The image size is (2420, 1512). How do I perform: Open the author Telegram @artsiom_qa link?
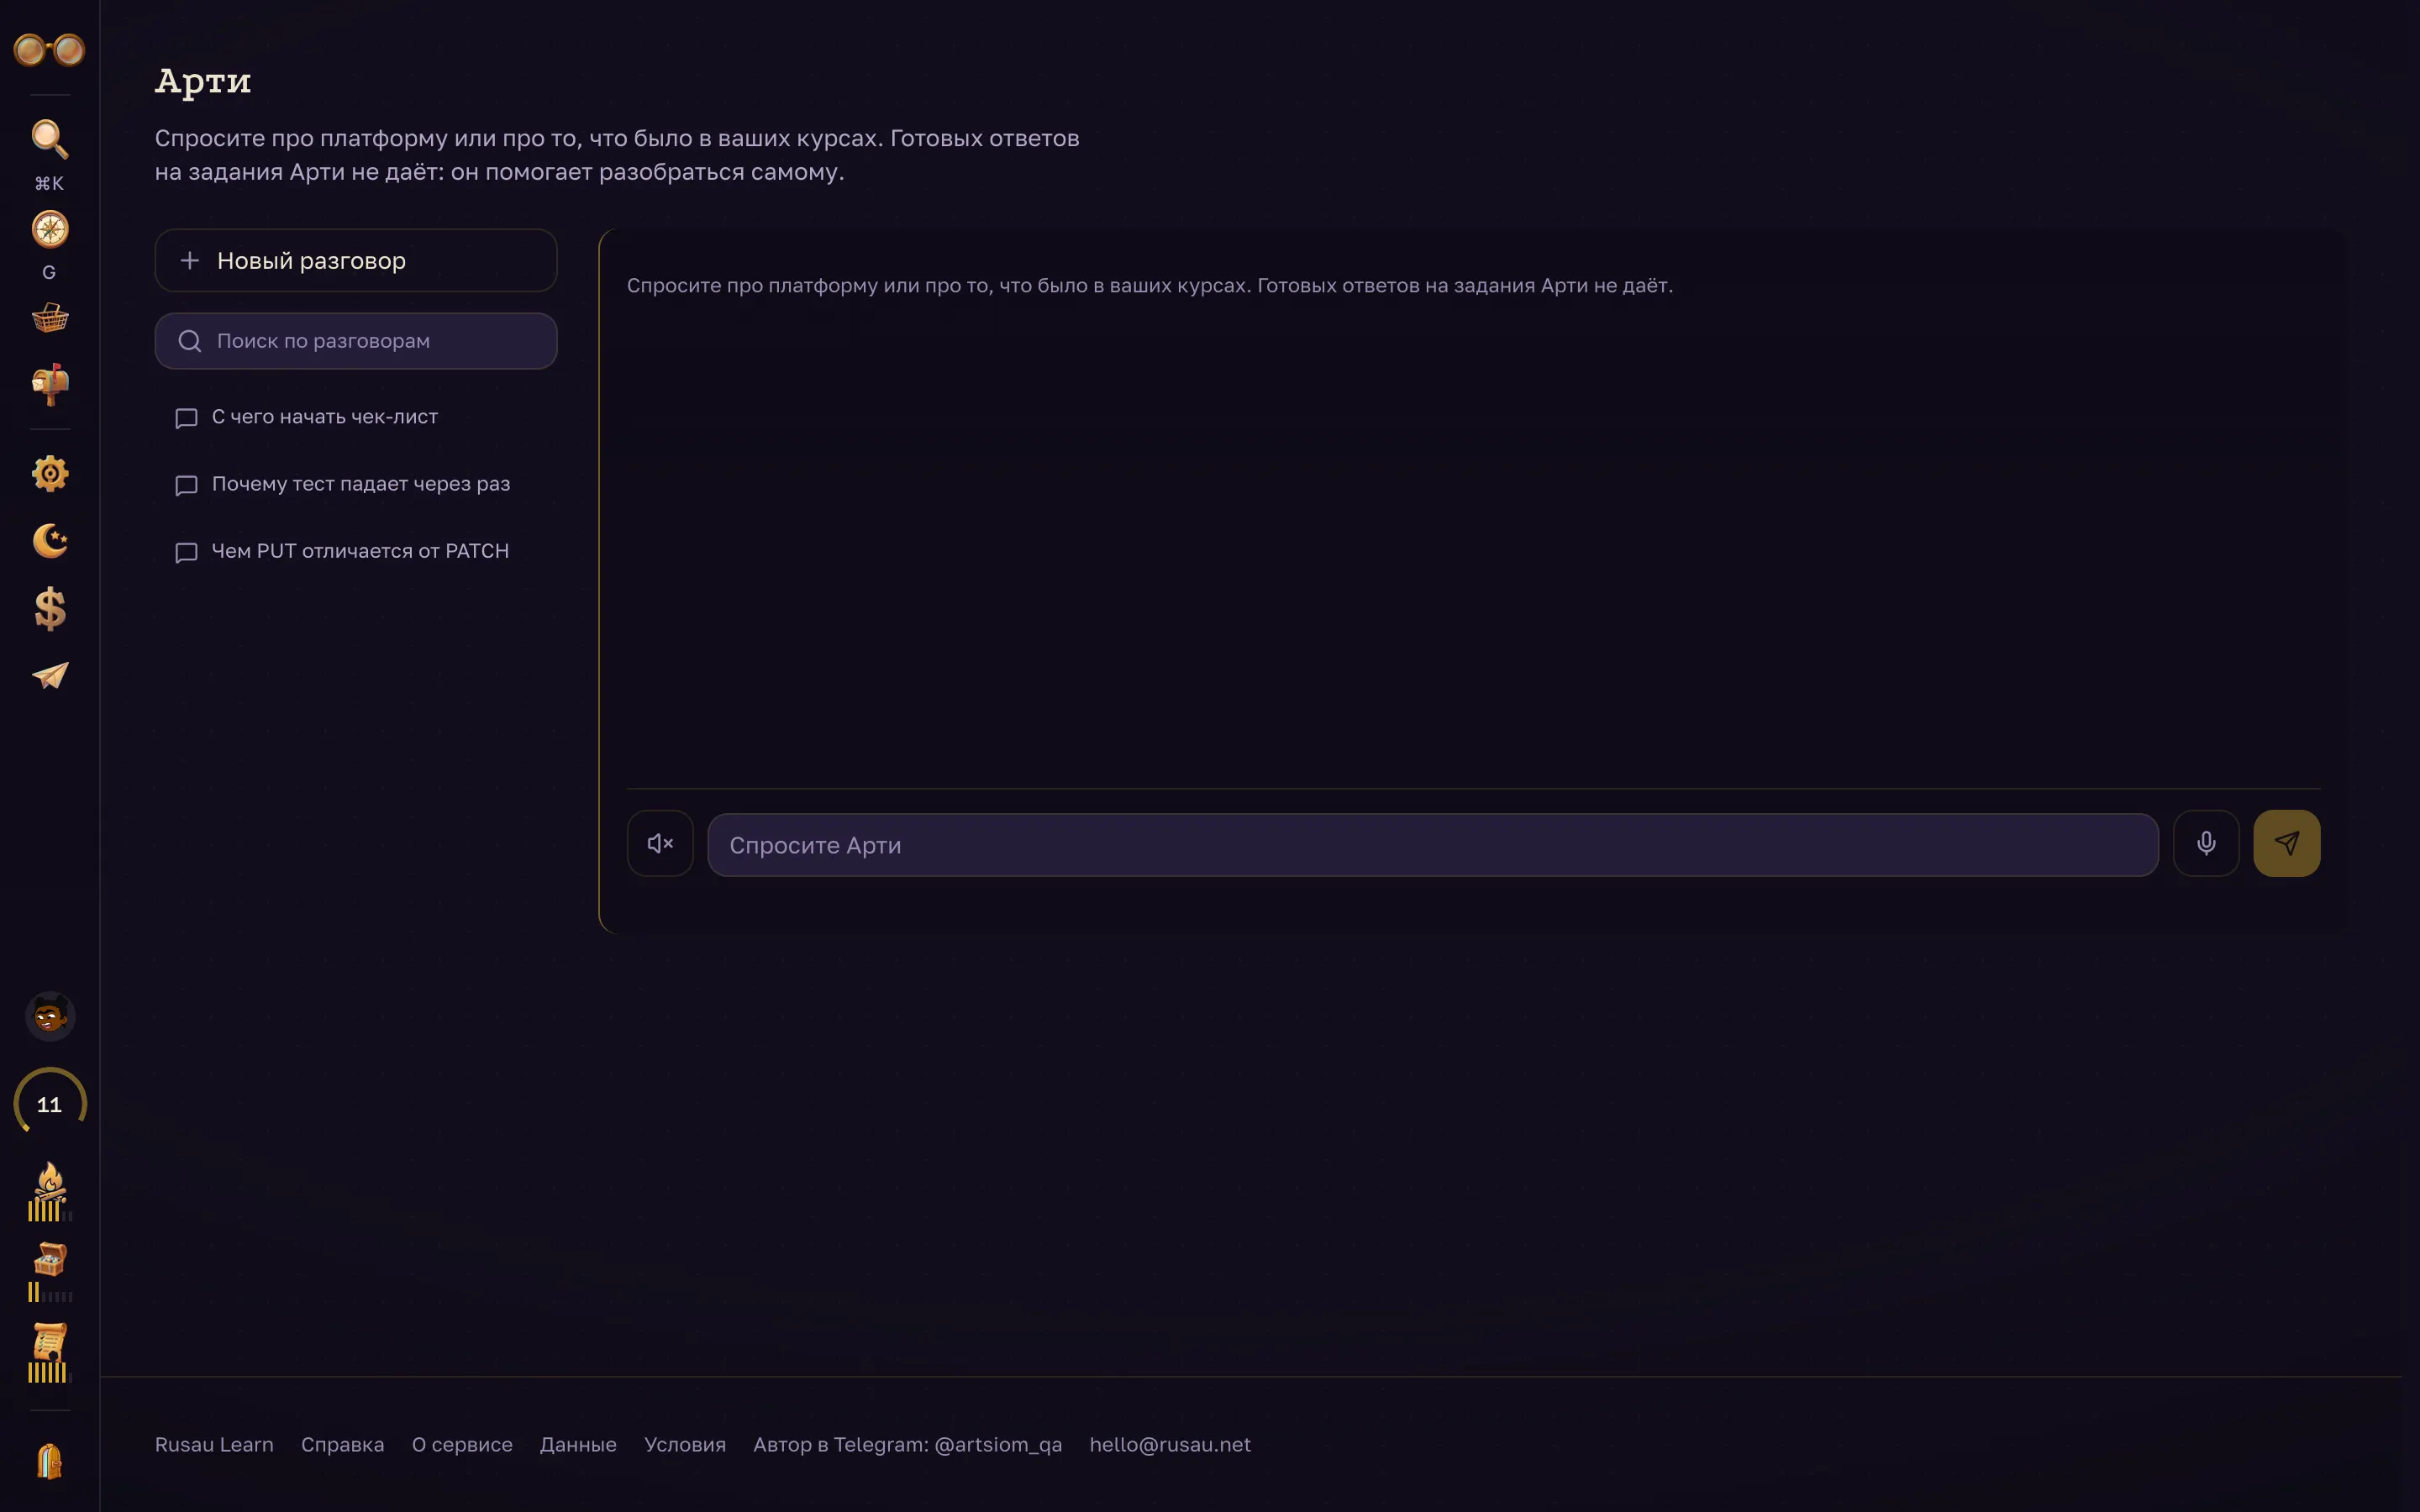pyautogui.click(x=907, y=1444)
